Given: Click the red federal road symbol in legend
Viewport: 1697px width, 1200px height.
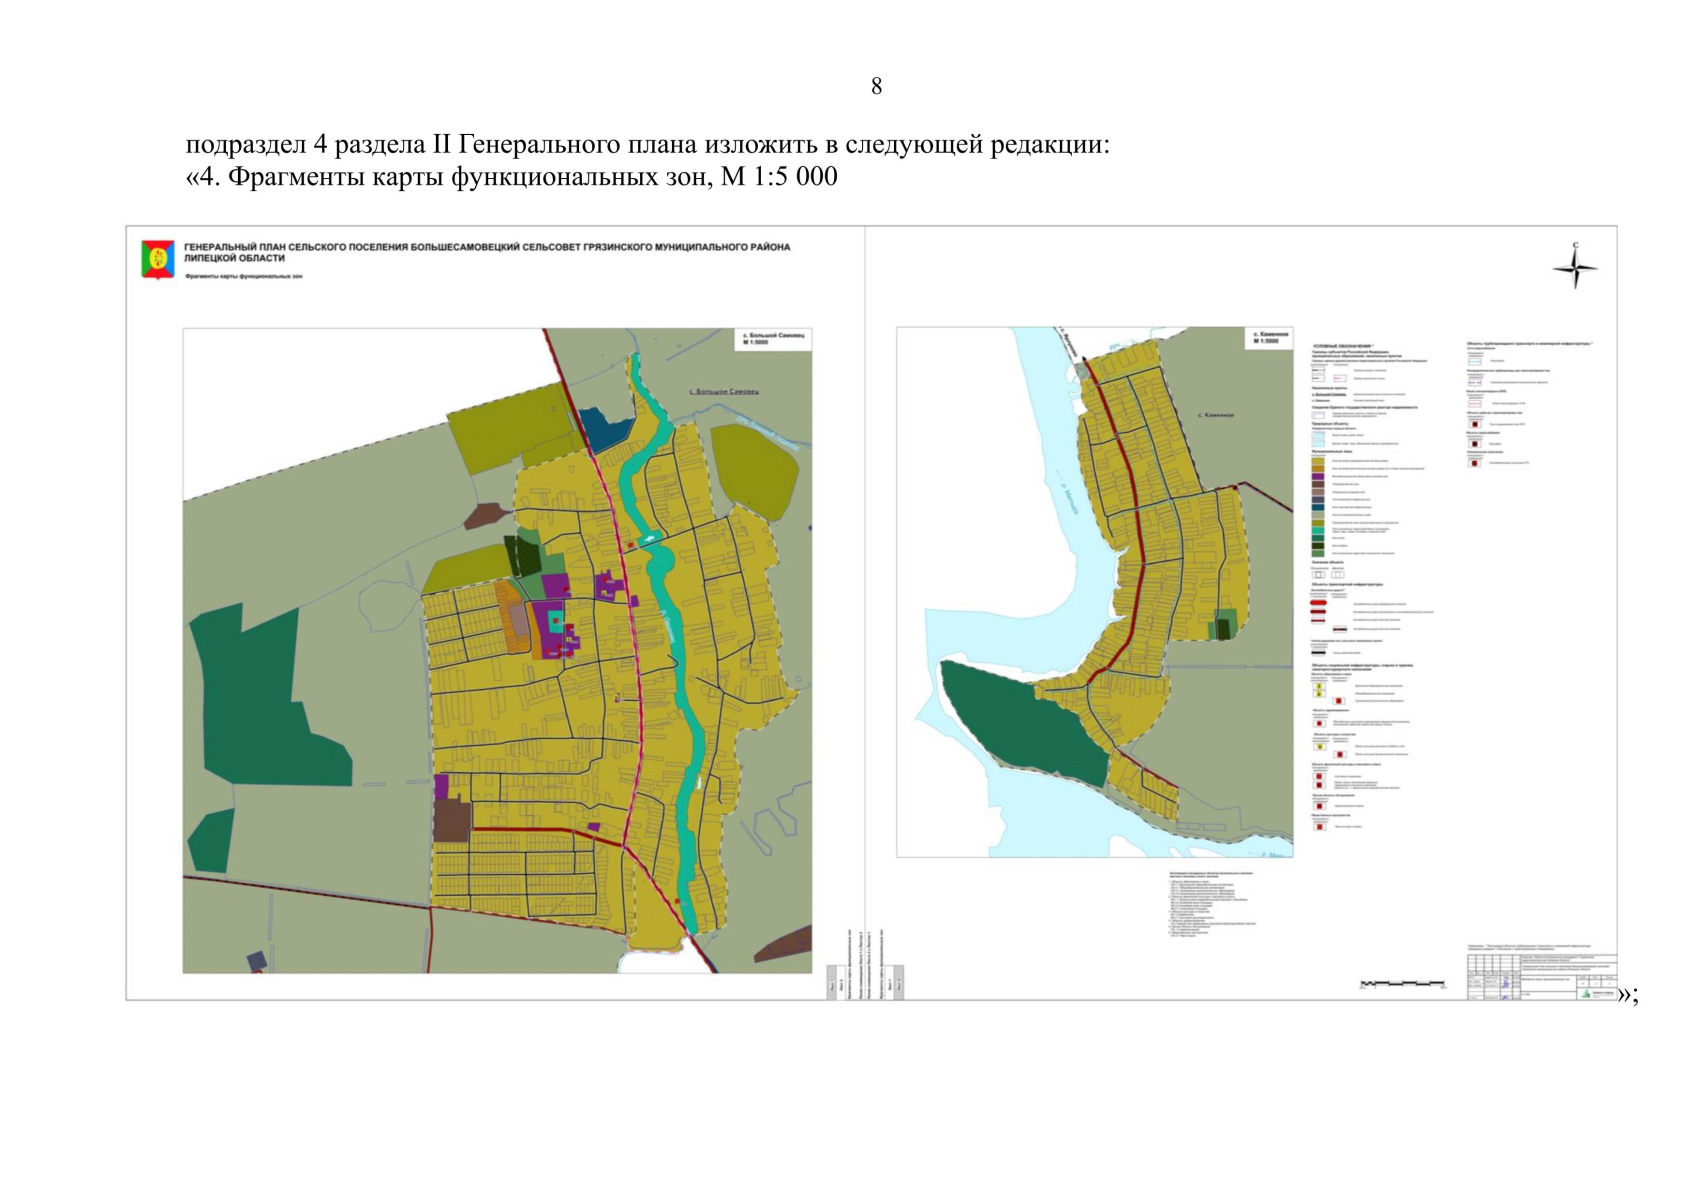Looking at the screenshot, I should (x=1318, y=604).
